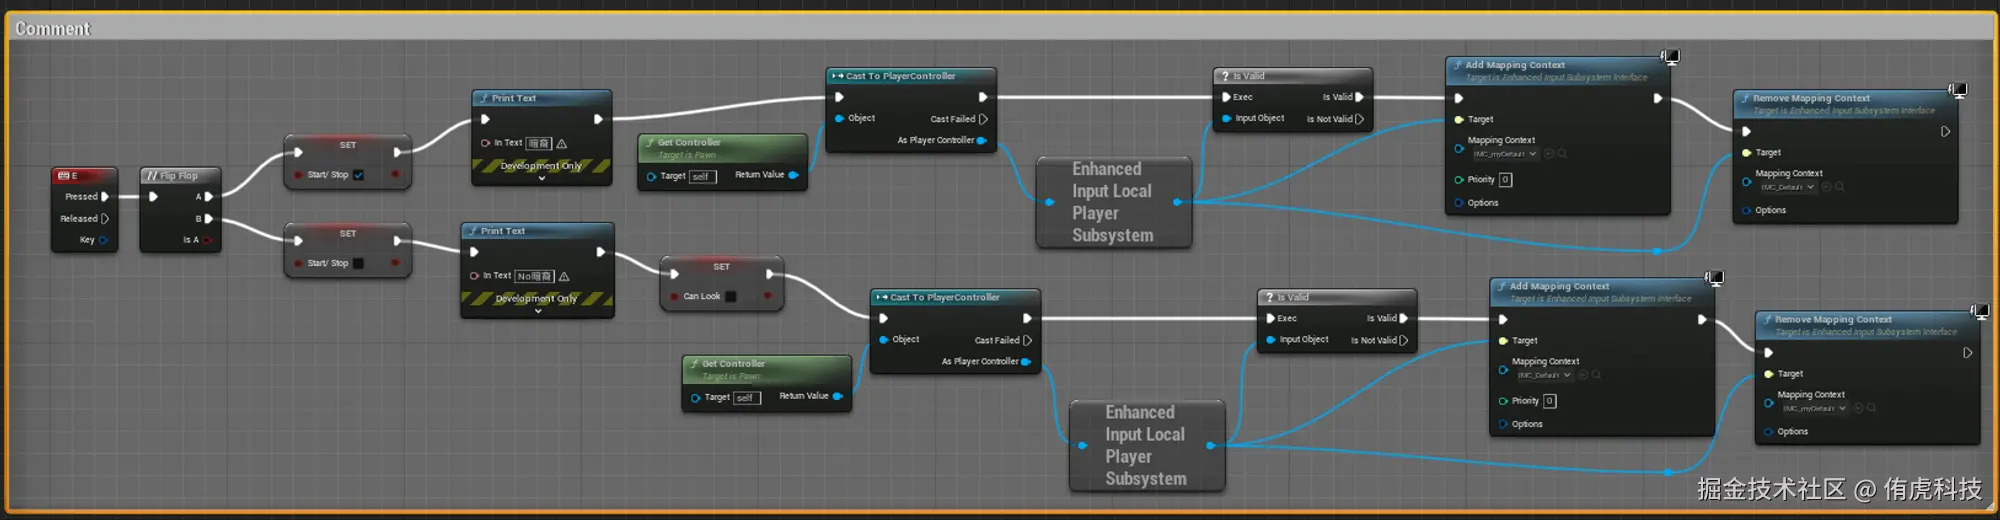
Task: Click the Flip Flop B output exec pin
Action: pyautogui.click(x=208, y=219)
